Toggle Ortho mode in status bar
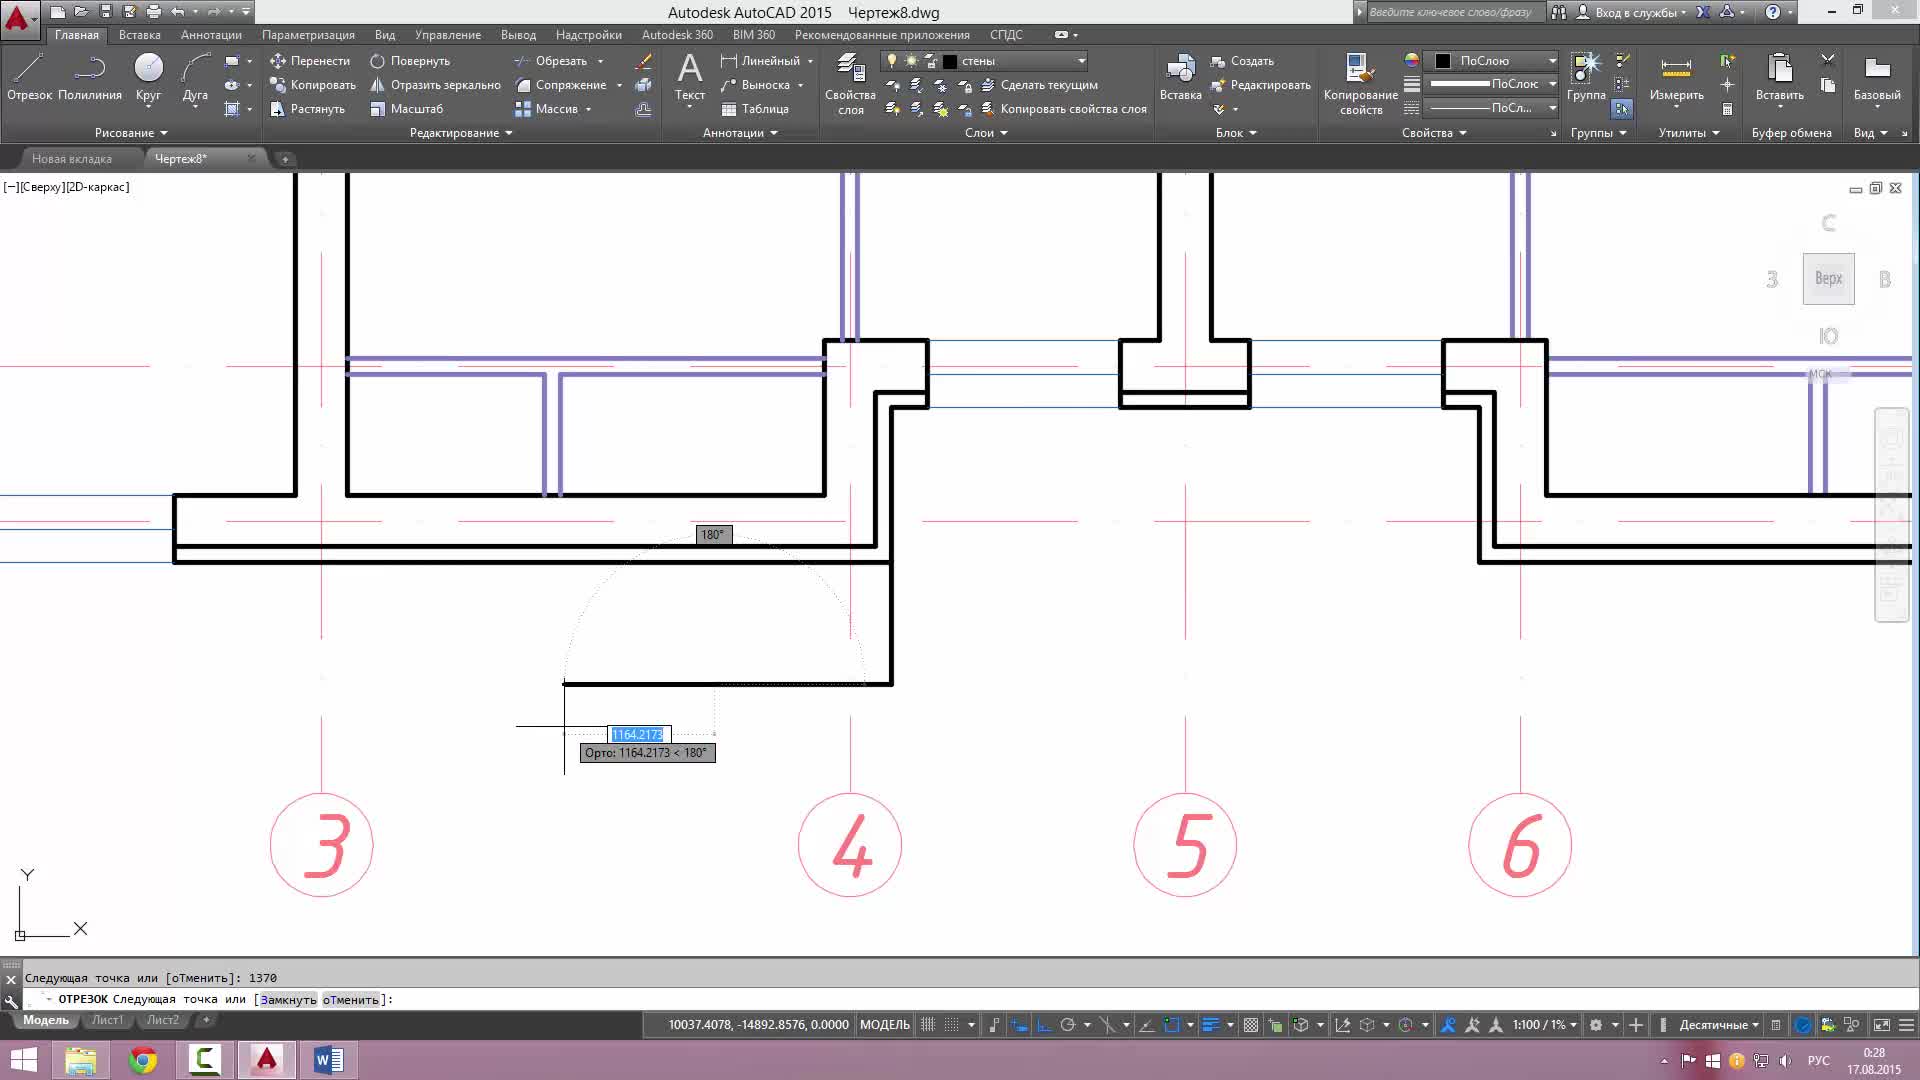1920x1080 pixels. (x=1043, y=1025)
